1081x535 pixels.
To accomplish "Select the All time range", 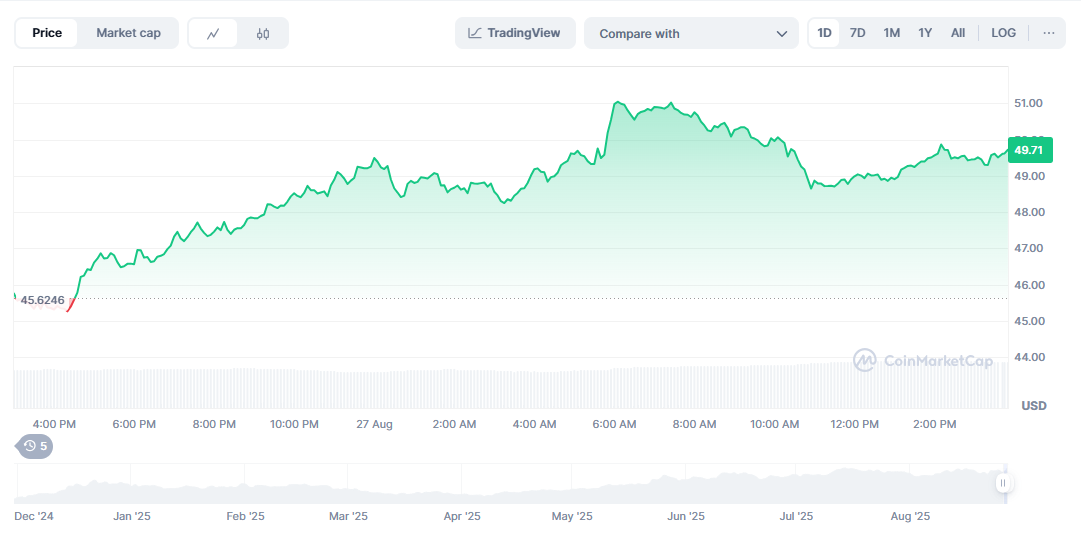I will click(x=958, y=33).
